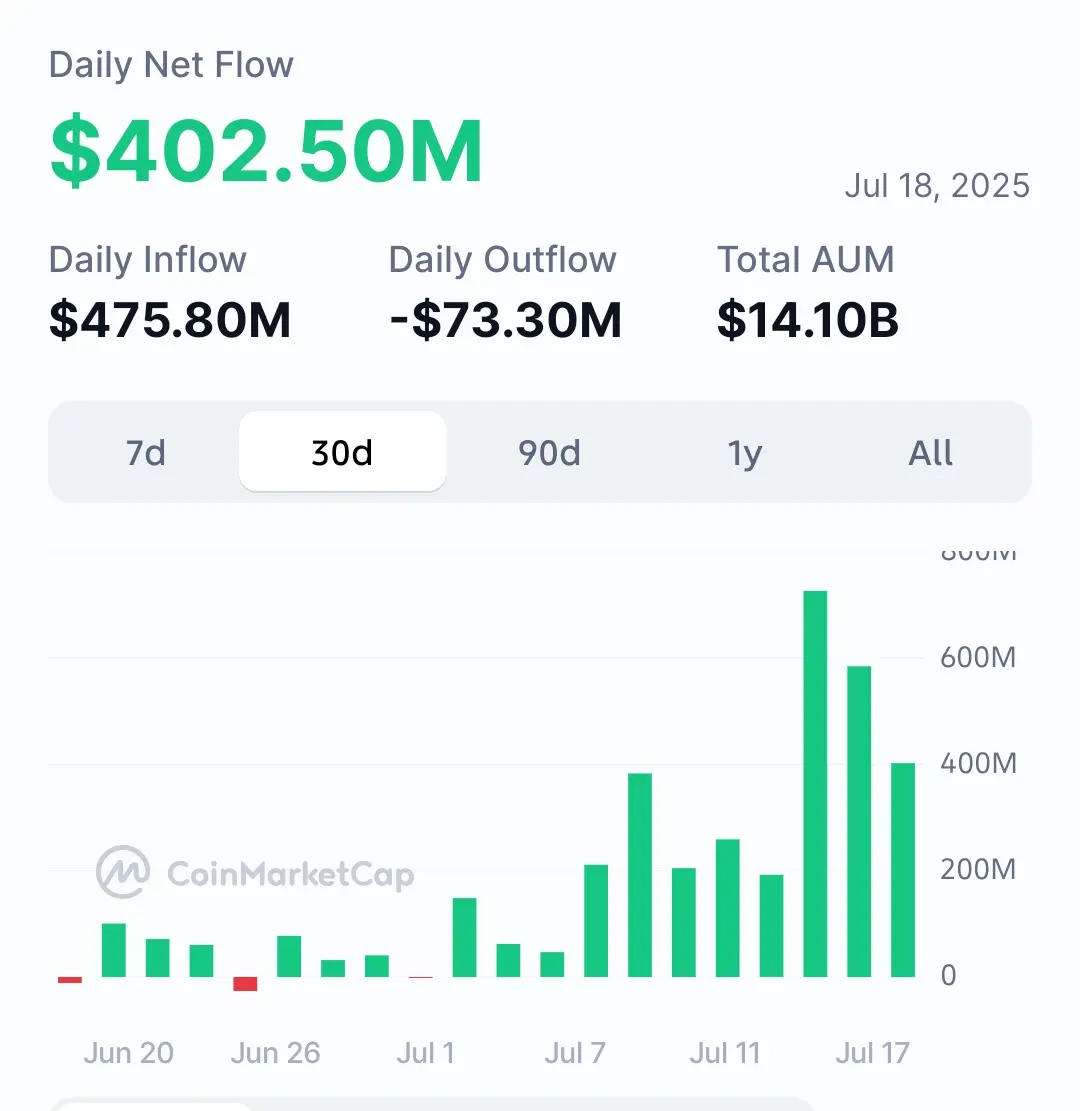
Task: Switch to the 90d time range
Action: (549, 452)
